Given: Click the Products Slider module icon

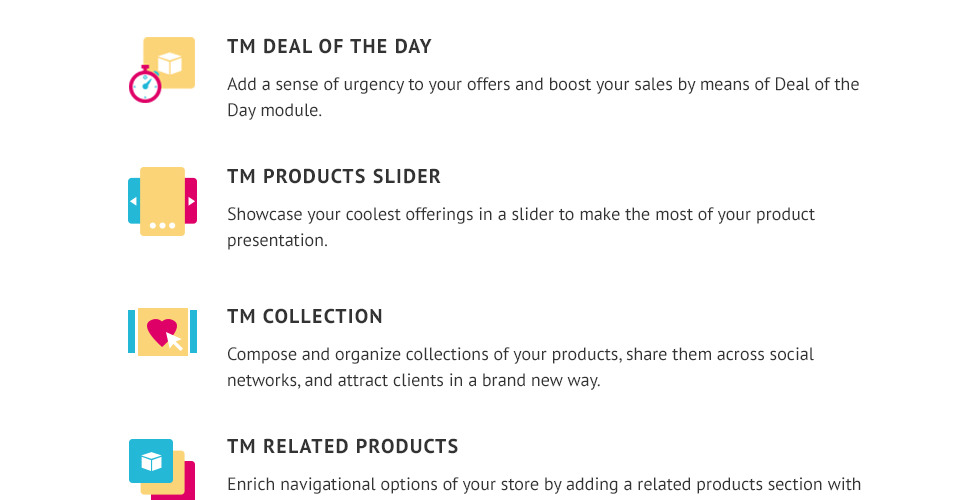Looking at the screenshot, I should [162, 201].
